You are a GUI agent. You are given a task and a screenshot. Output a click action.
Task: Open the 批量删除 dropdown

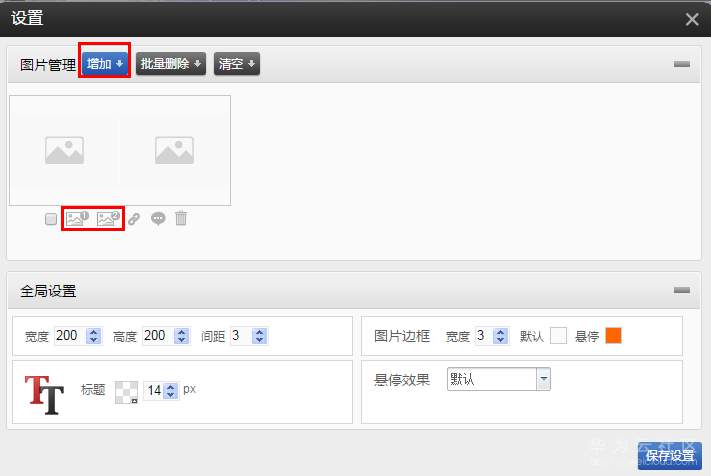pos(170,63)
